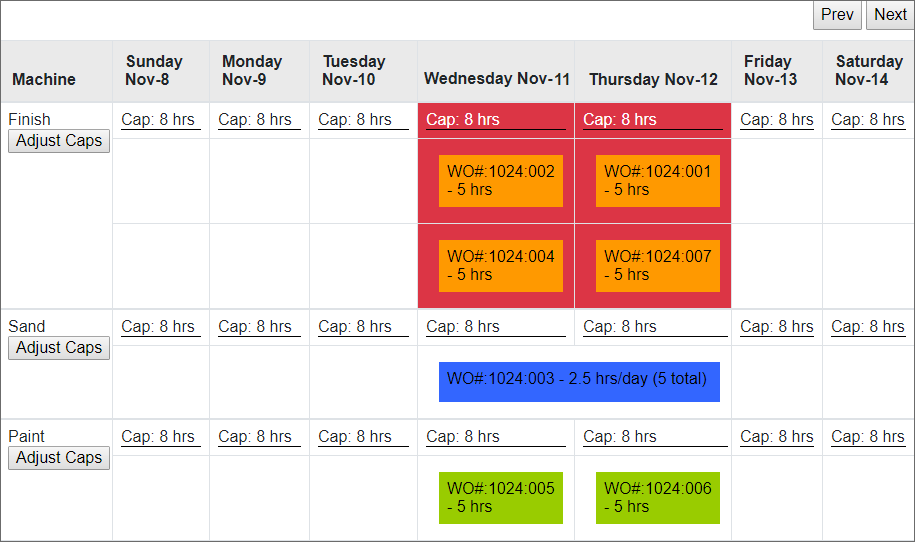Open Adjust Caps for Sand machine

point(59,348)
